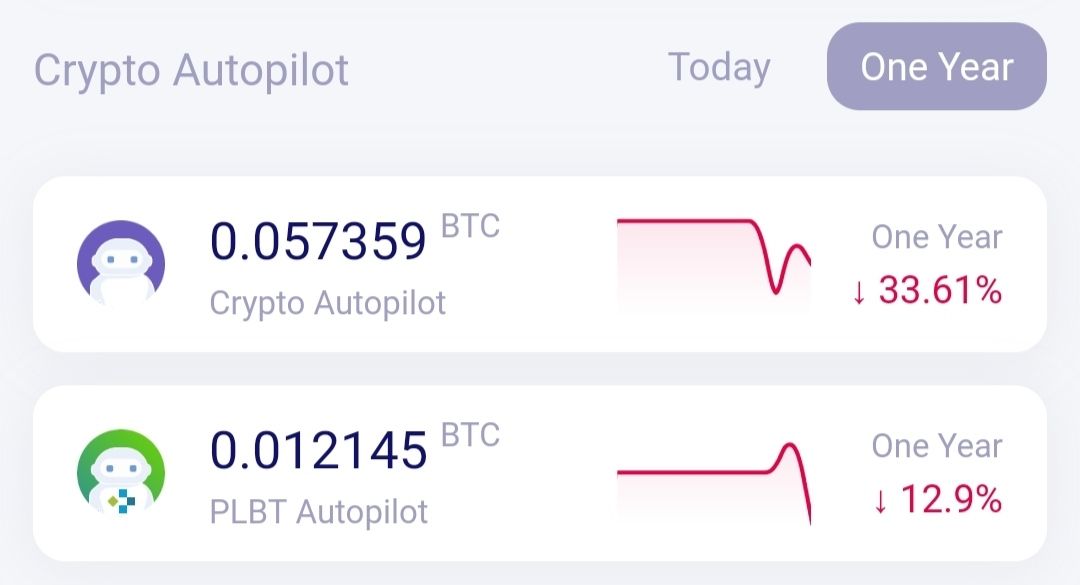This screenshot has width=1080, height=585.
Task: Click the green PLBT Autopilot robot icon
Action: (x=121, y=473)
